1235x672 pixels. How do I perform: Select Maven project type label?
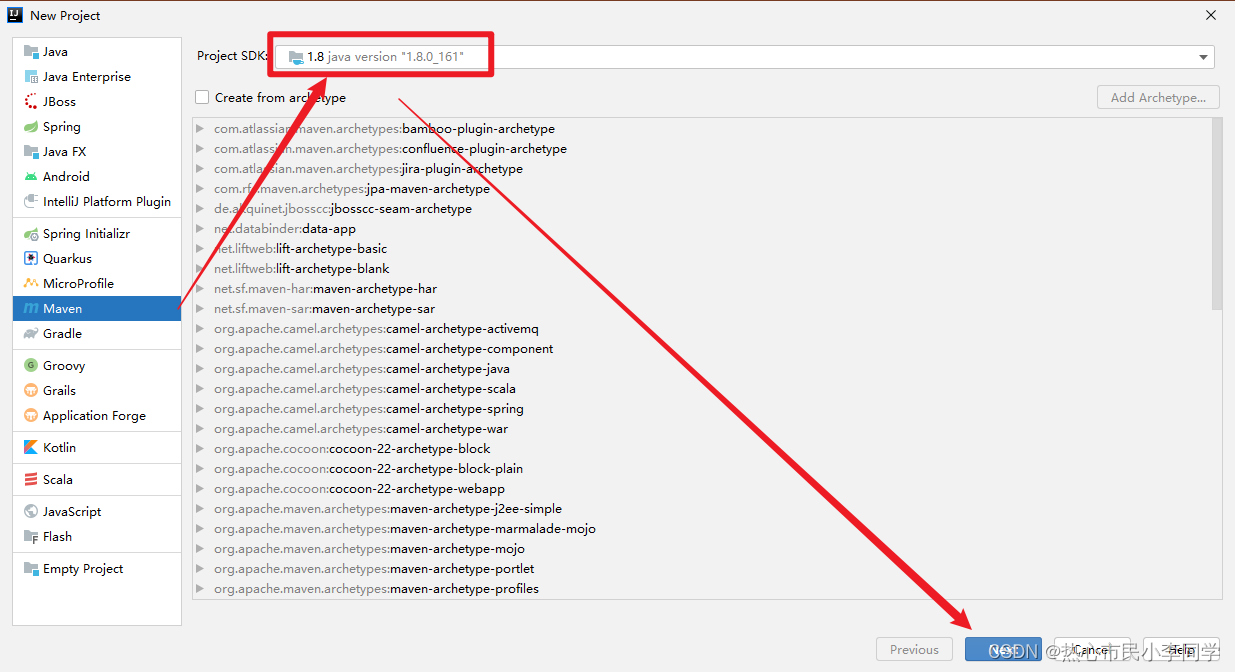click(63, 308)
